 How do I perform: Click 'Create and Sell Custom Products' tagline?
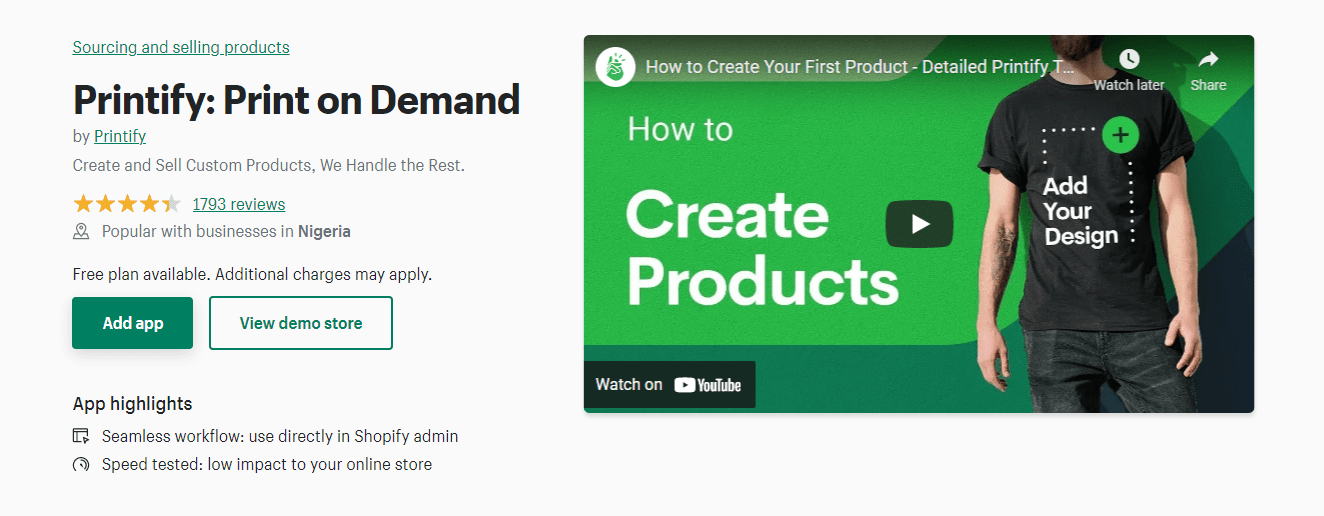(269, 165)
